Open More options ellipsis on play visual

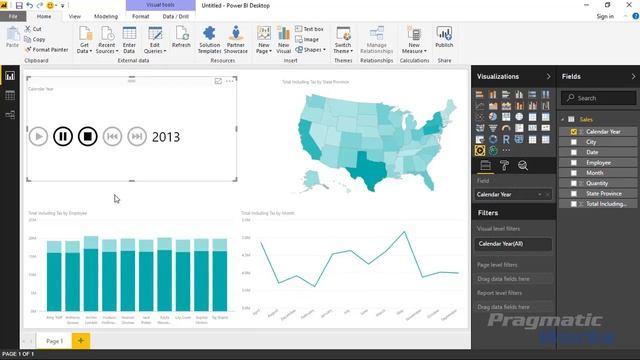tap(229, 81)
